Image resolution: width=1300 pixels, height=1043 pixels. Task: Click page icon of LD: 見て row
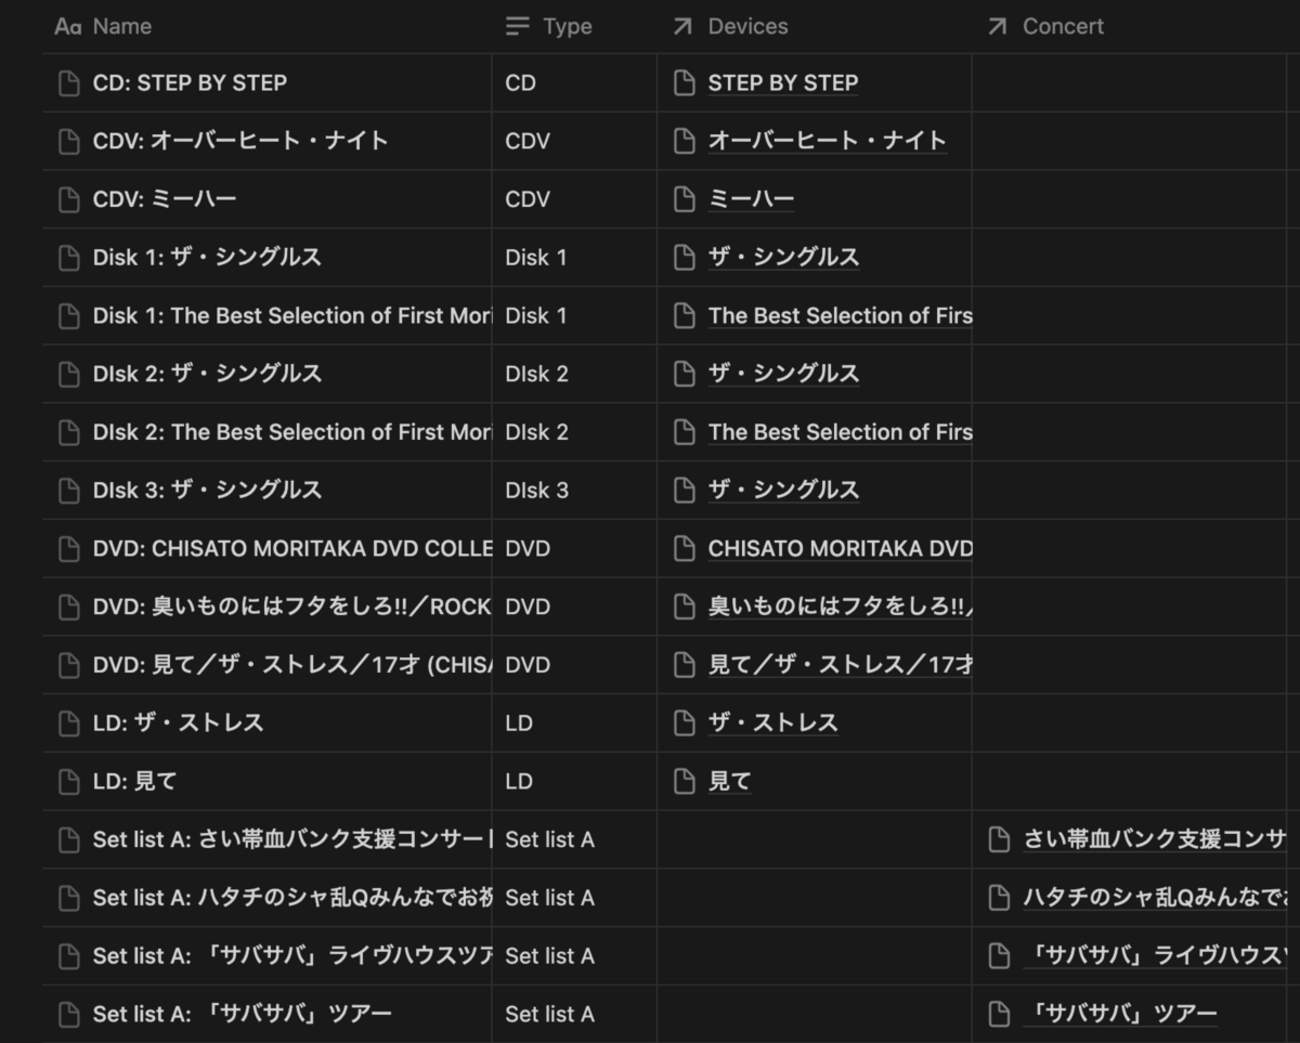[69, 781]
